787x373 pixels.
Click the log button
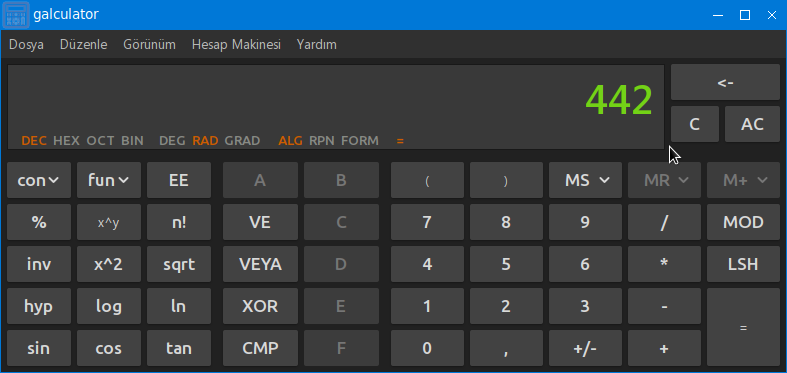tap(109, 306)
